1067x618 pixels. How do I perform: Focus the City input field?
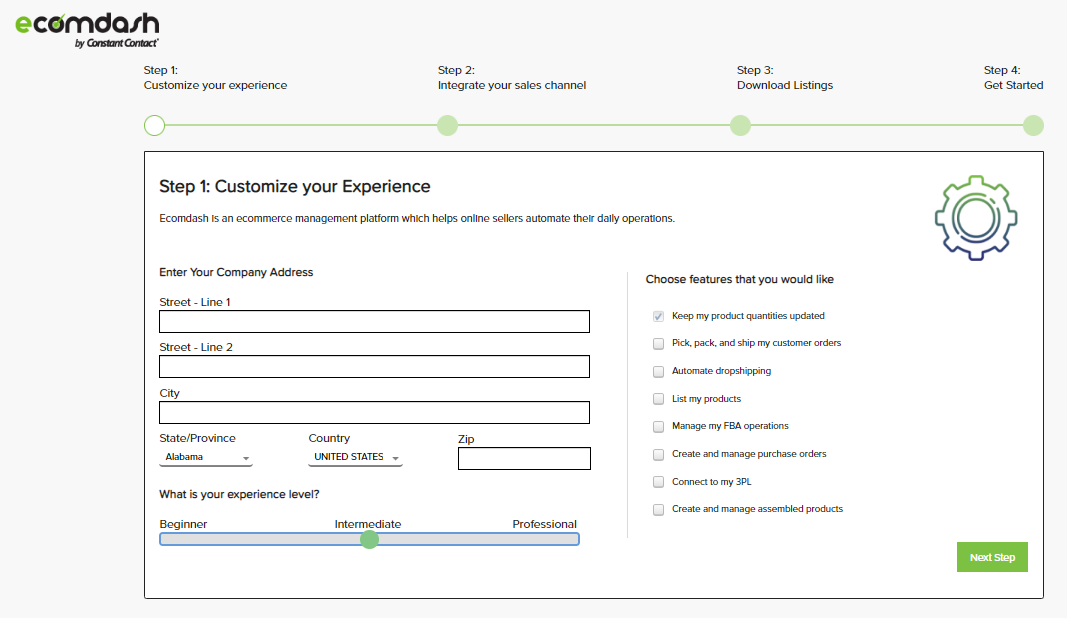pyautogui.click(x=374, y=412)
